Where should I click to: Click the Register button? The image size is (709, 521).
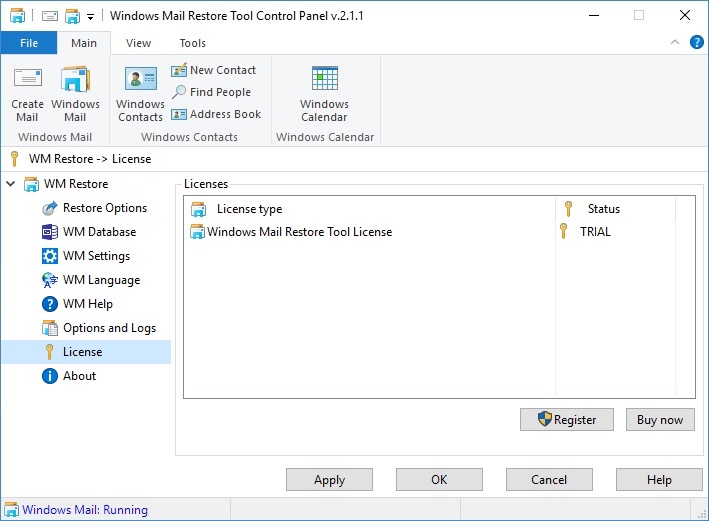click(567, 420)
